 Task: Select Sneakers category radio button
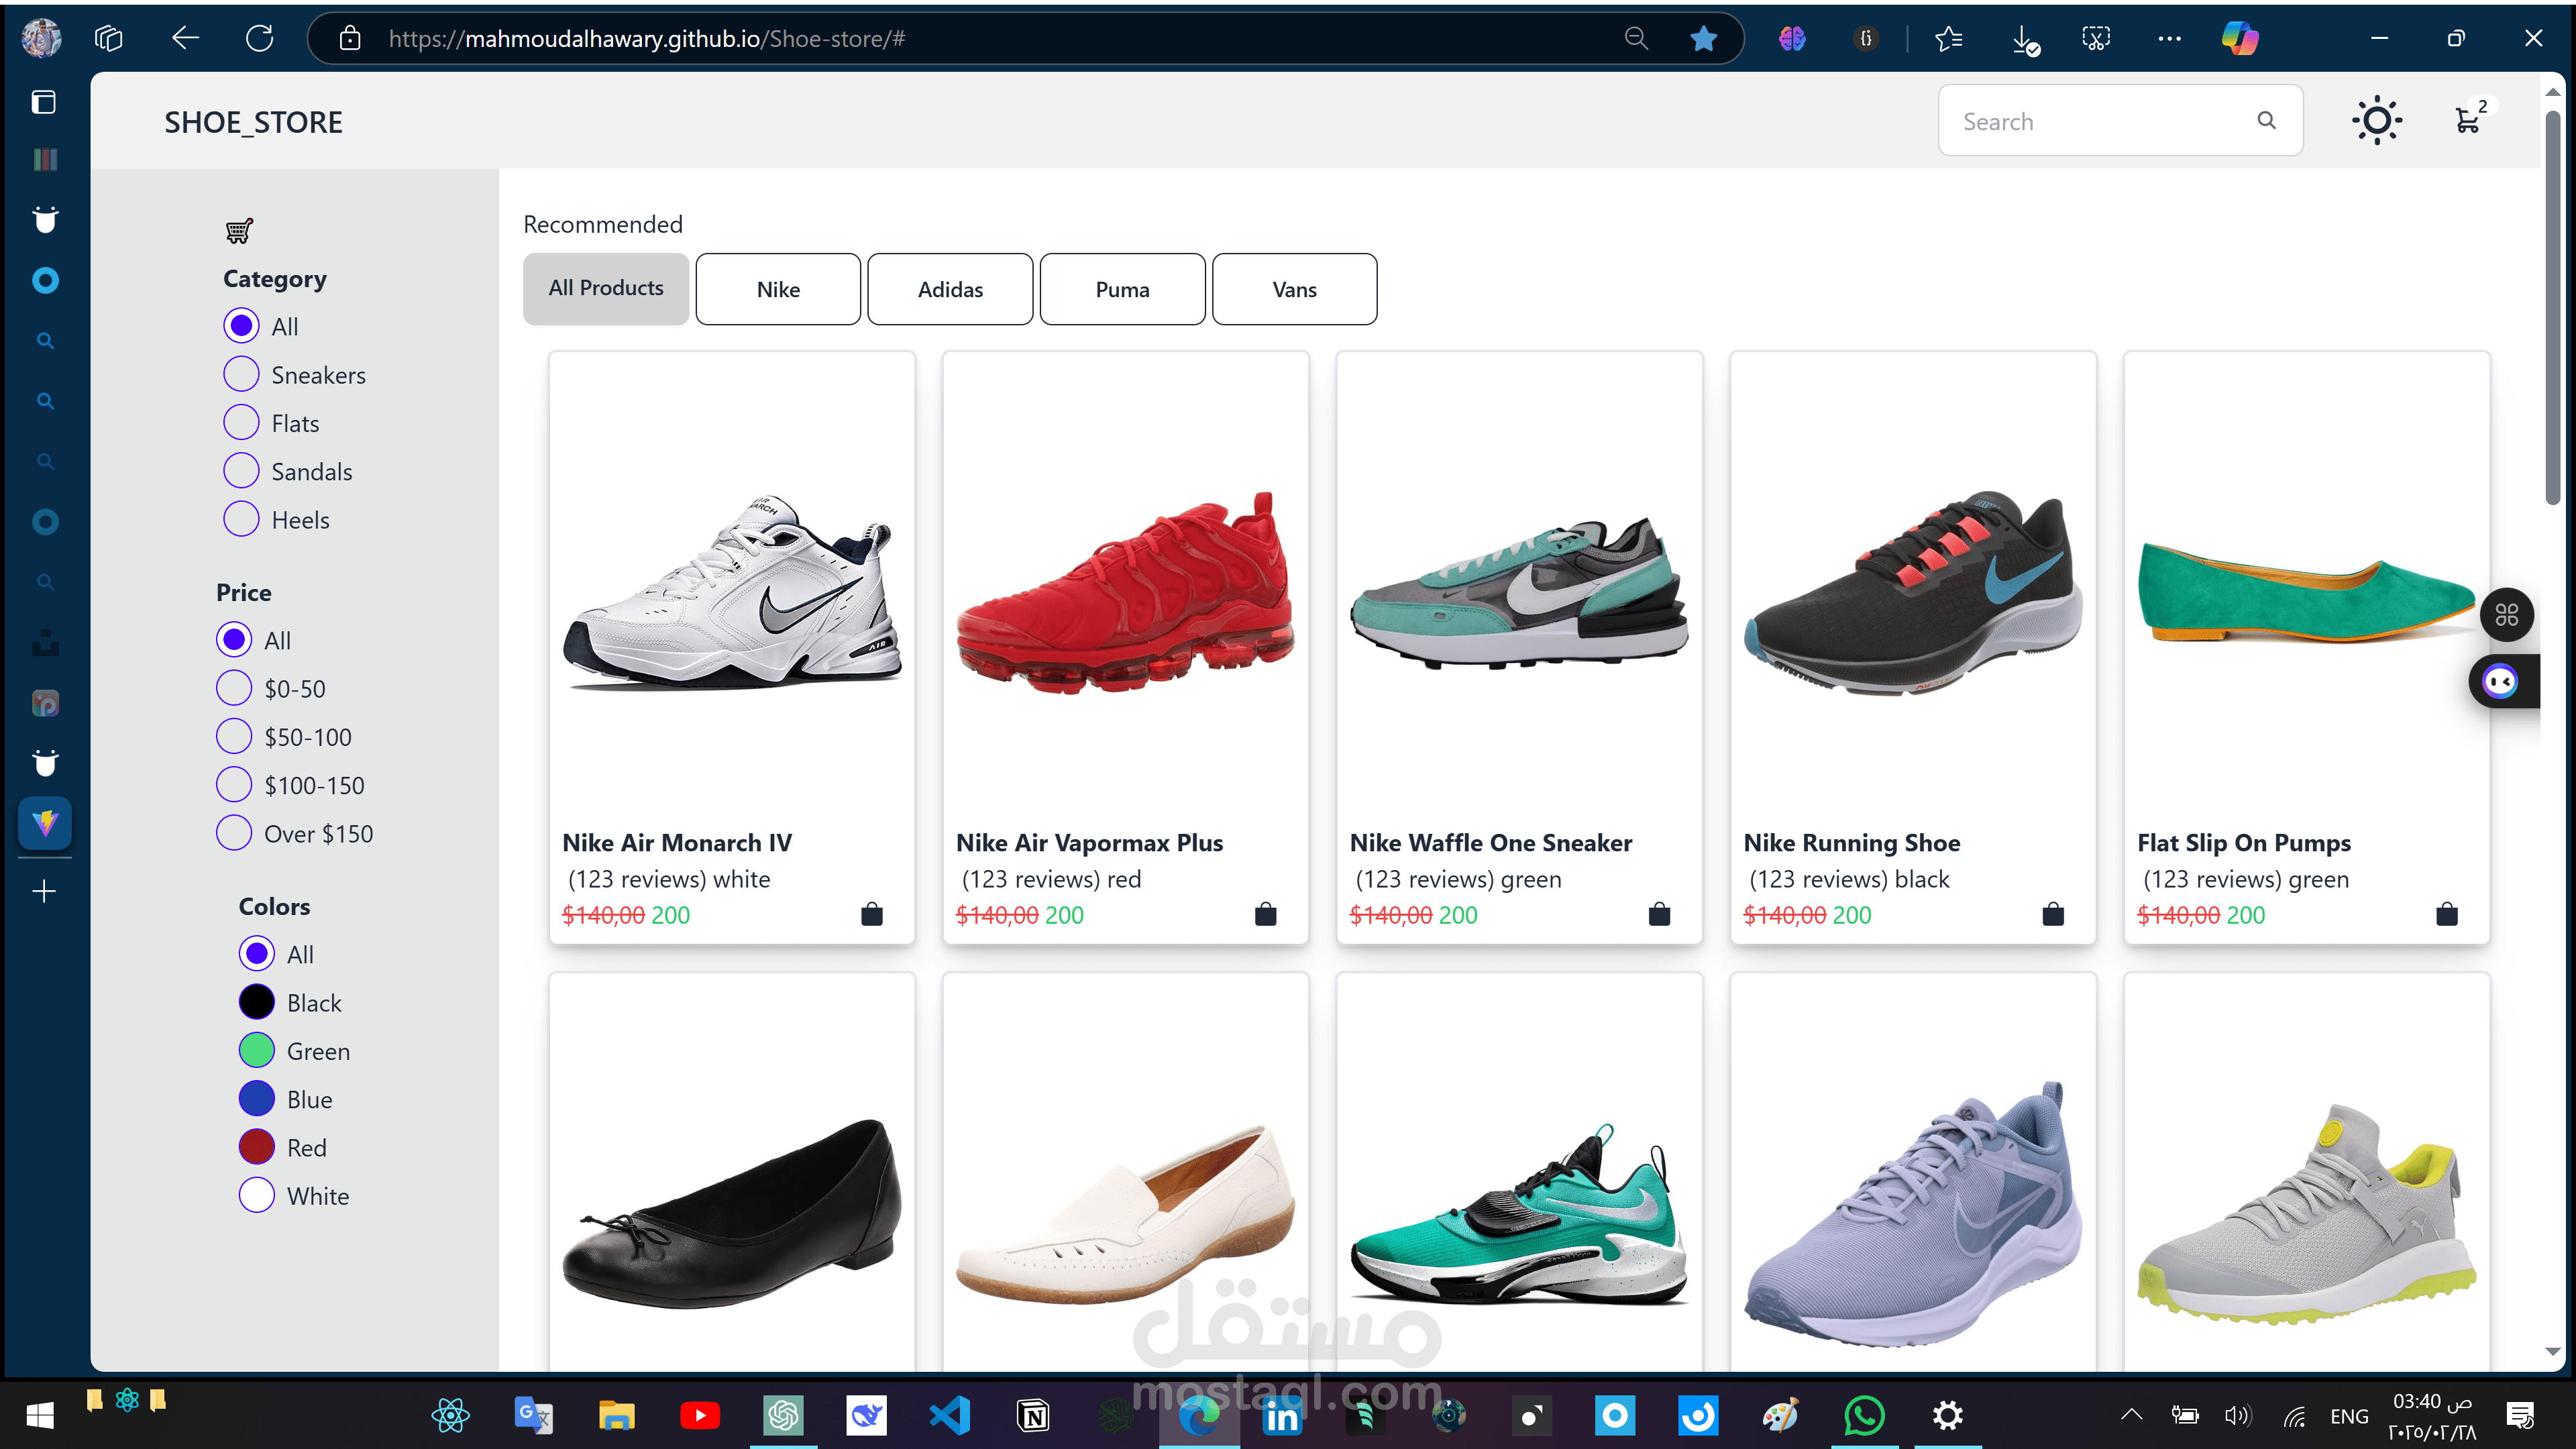[241, 374]
